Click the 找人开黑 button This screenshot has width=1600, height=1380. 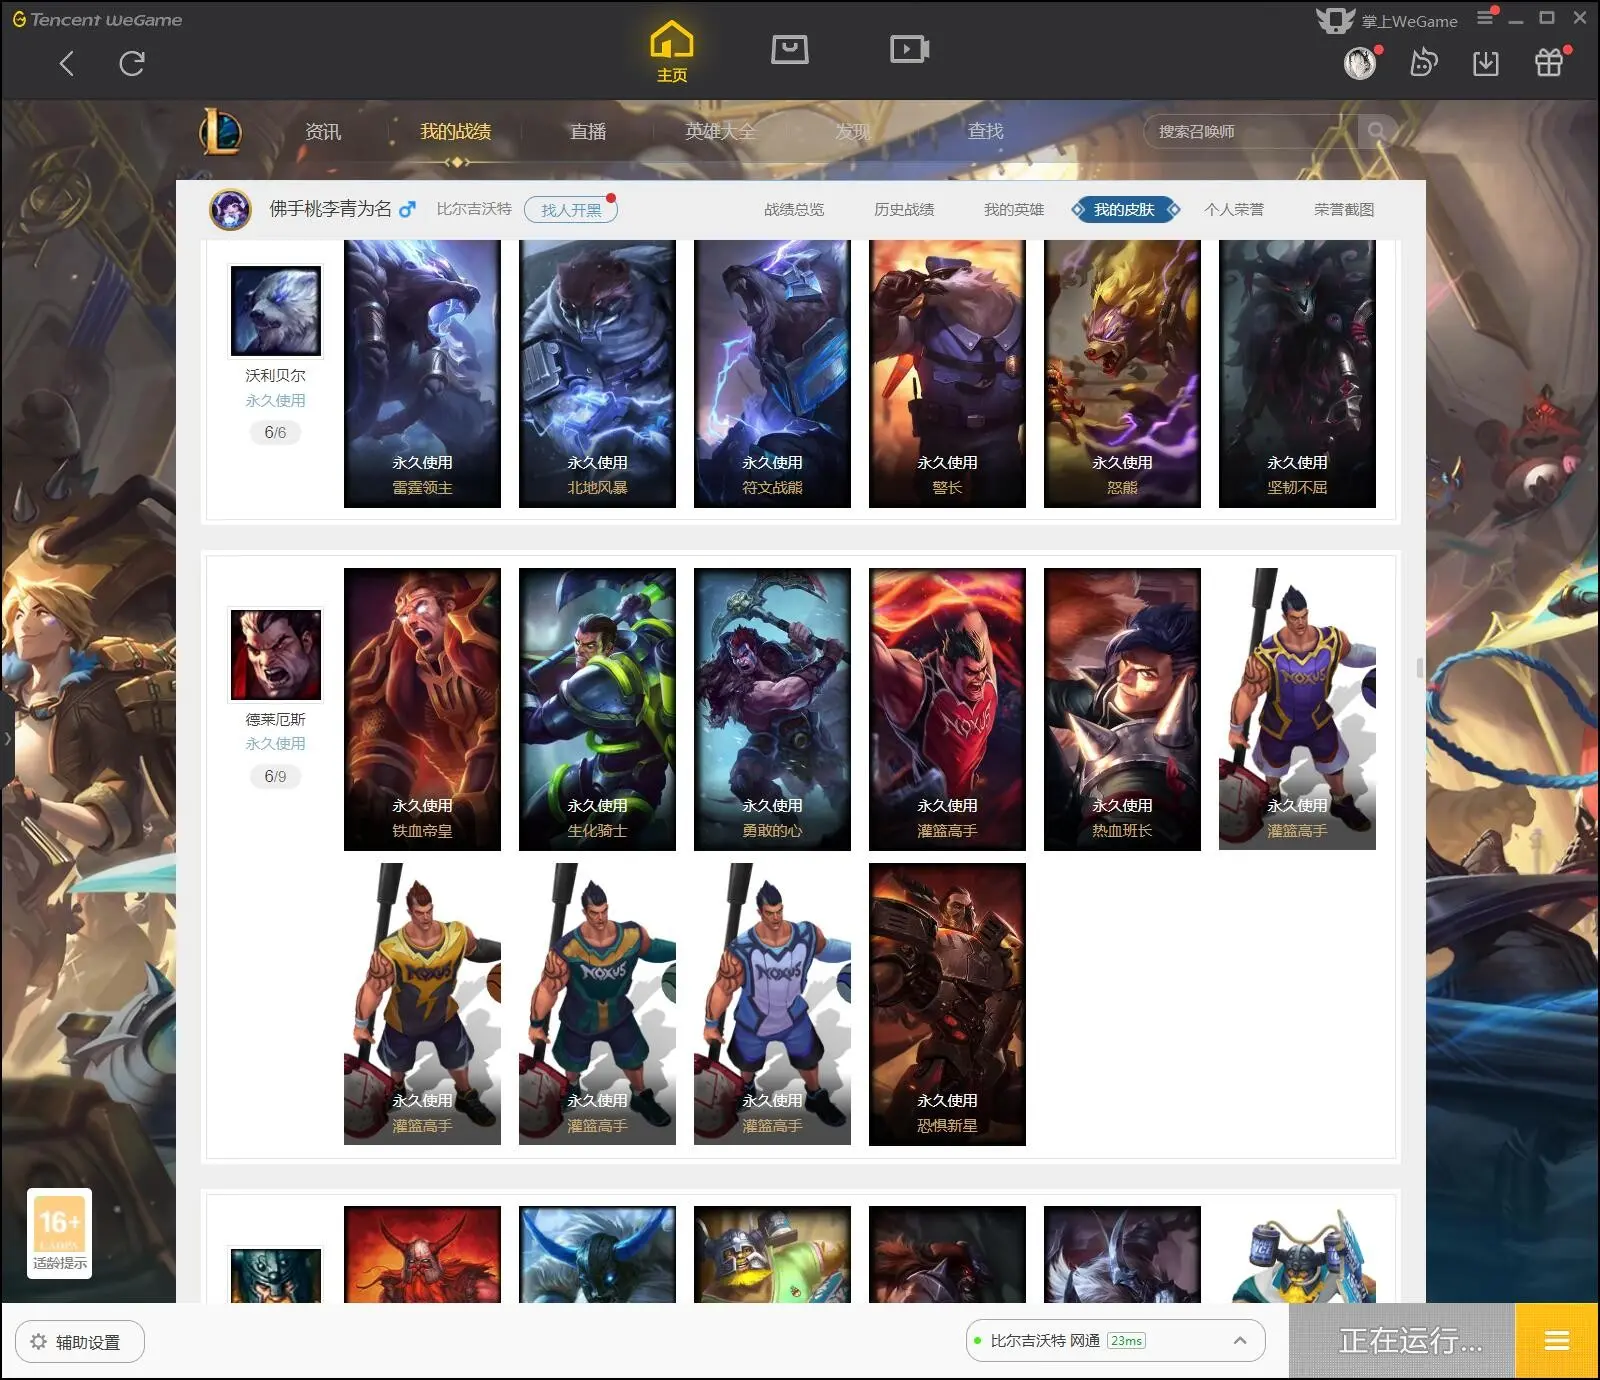click(x=571, y=210)
